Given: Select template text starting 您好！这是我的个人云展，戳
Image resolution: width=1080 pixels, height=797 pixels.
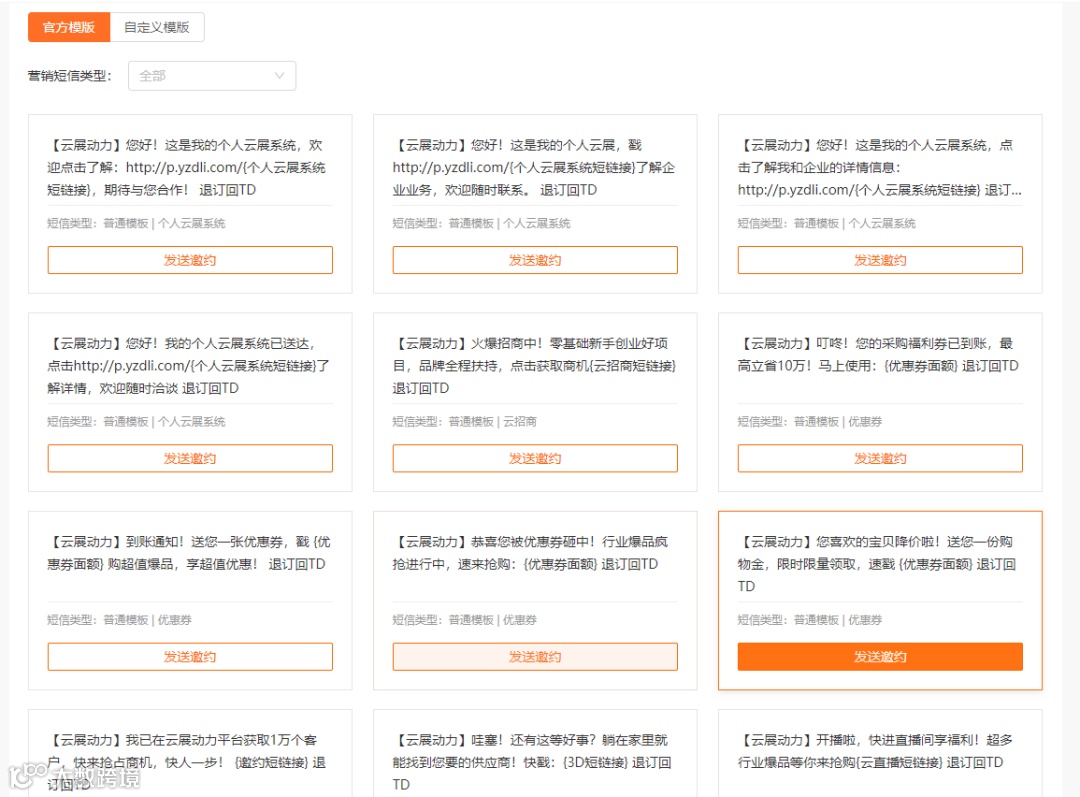Looking at the screenshot, I should (x=534, y=167).
